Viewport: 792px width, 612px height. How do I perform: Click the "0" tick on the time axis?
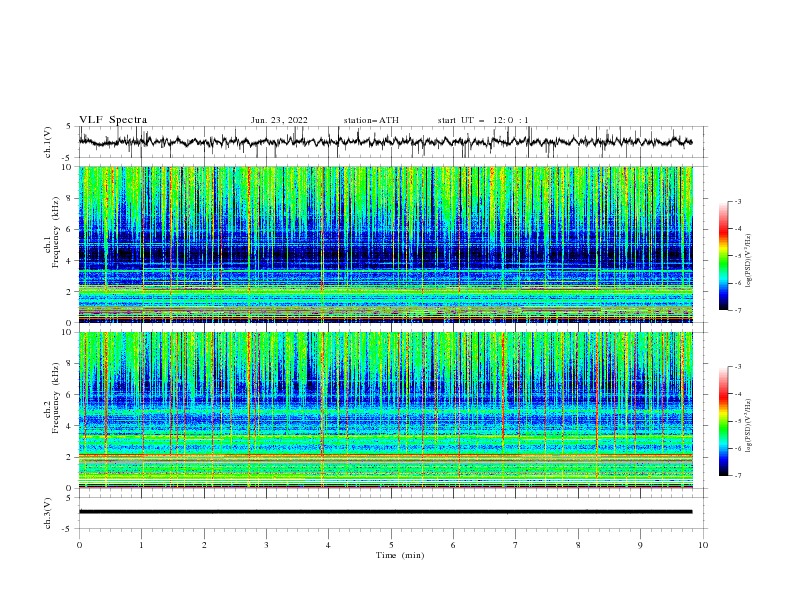pos(79,545)
